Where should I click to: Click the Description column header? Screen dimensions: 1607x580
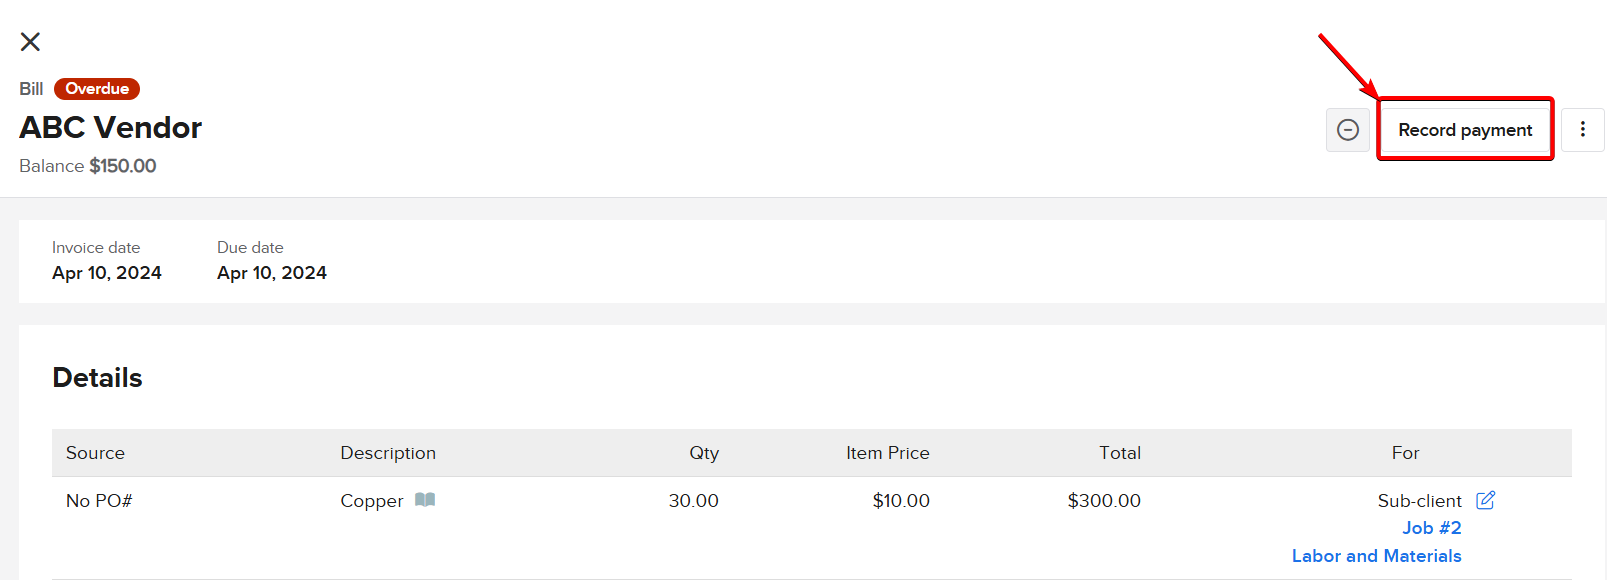tap(388, 453)
